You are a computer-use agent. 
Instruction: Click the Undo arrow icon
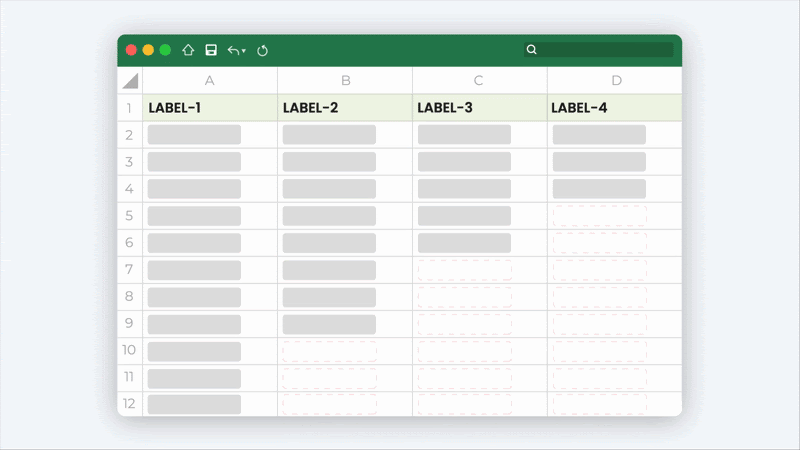click(233, 50)
